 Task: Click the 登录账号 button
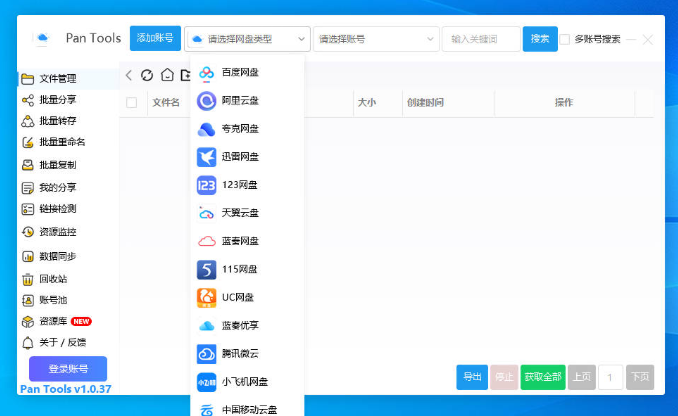(x=68, y=369)
